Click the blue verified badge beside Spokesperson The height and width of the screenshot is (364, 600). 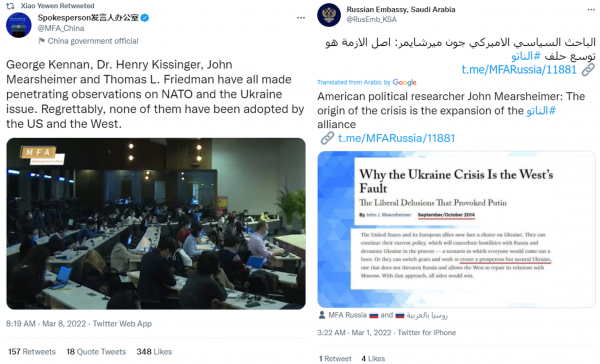[x=145, y=18]
